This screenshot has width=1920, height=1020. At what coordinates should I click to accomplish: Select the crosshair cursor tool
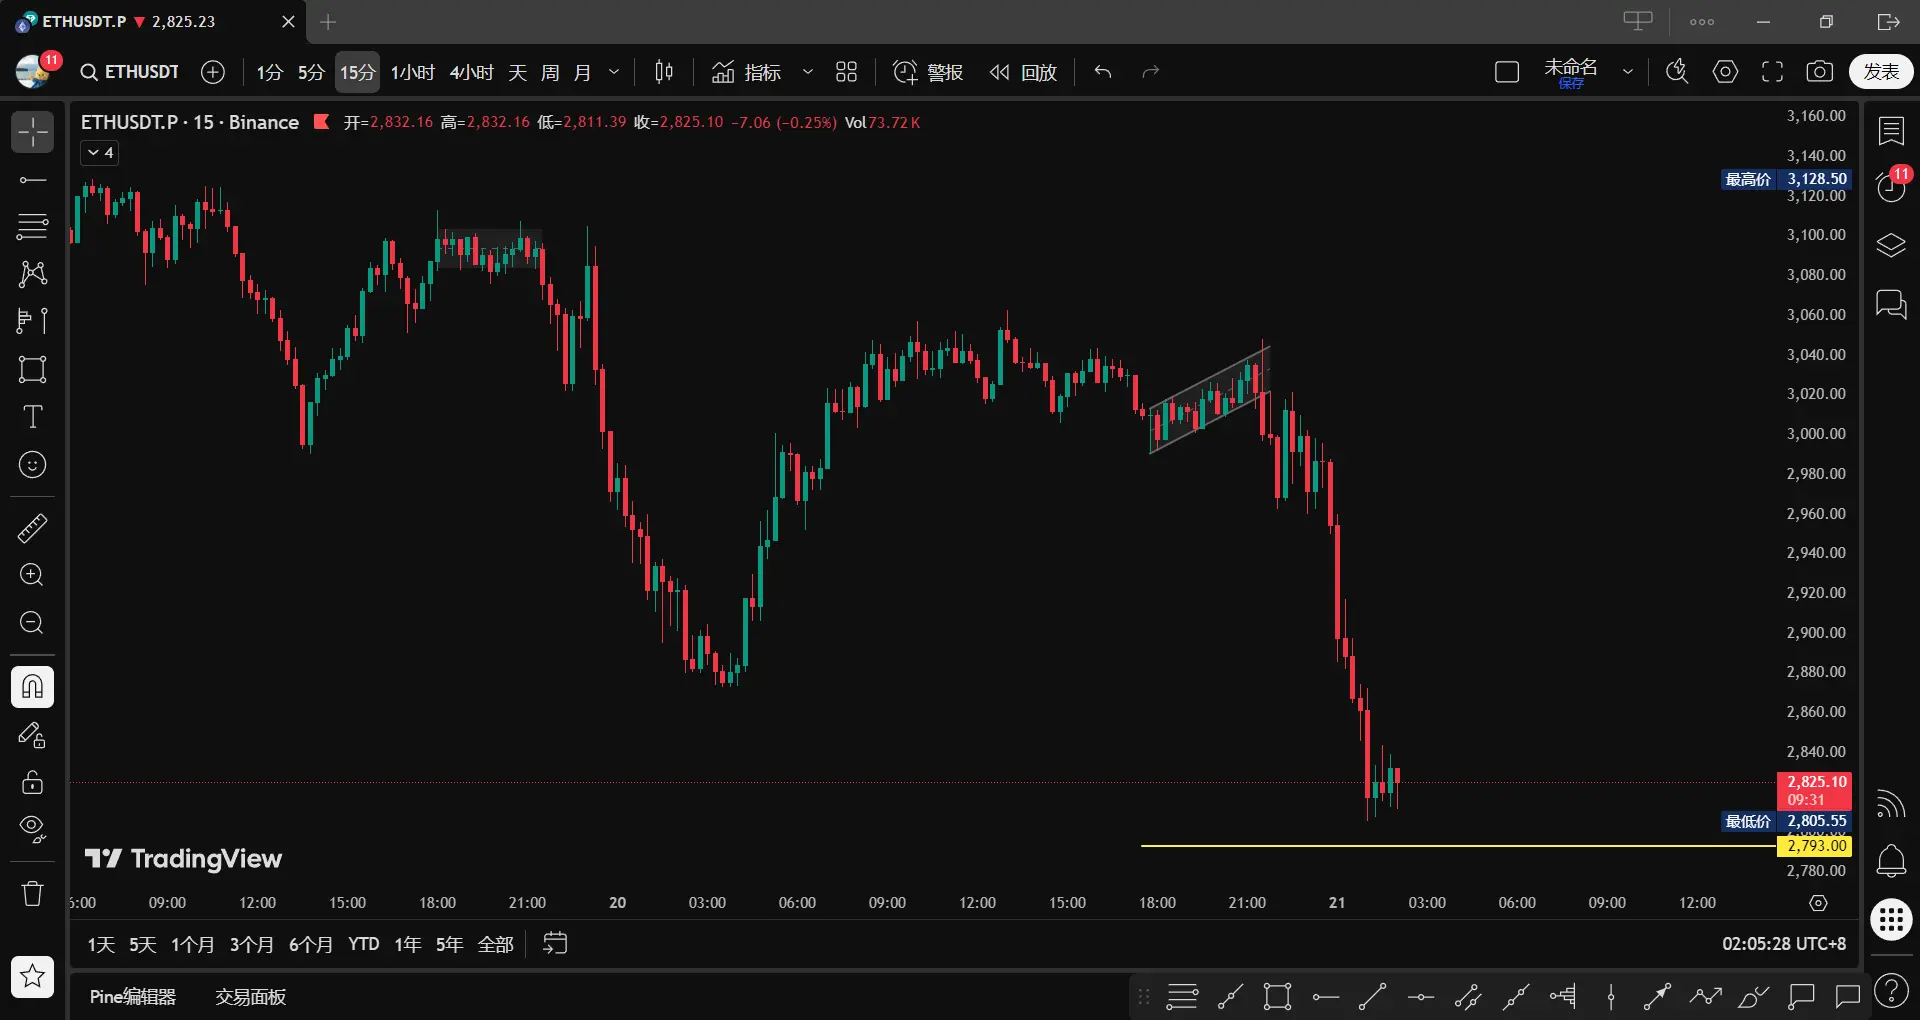32,132
